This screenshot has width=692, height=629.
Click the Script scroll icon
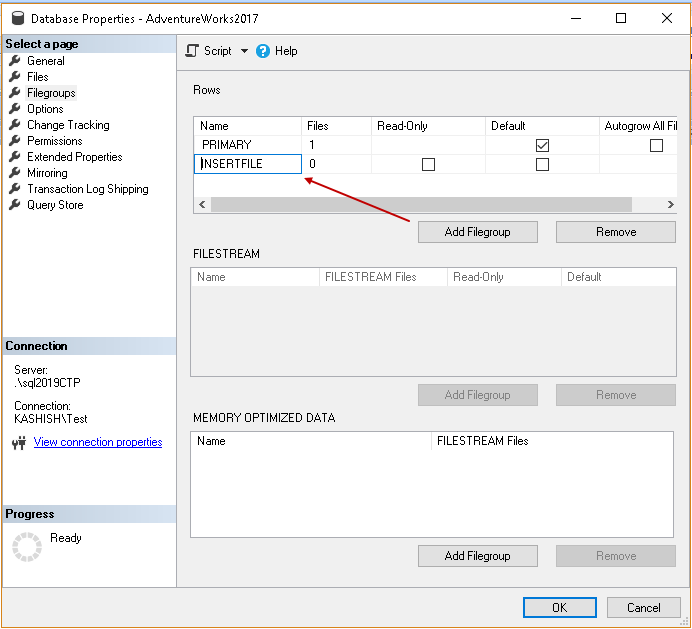[192, 51]
